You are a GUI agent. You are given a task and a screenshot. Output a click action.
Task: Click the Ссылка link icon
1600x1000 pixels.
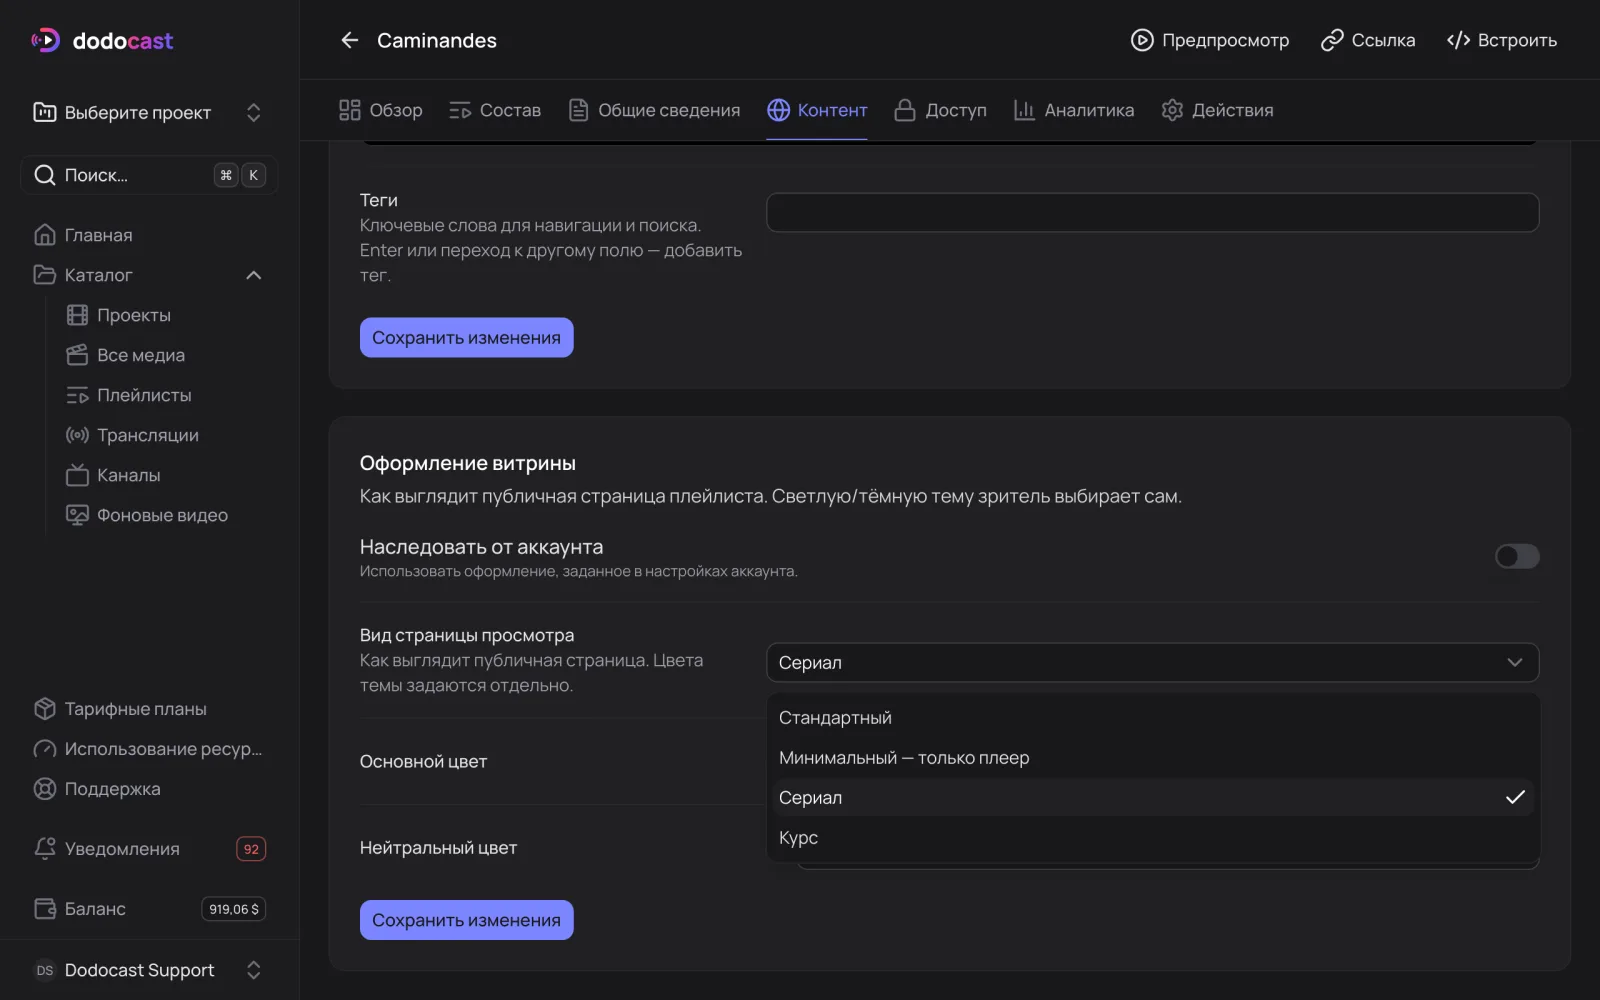[x=1331, y=40]
